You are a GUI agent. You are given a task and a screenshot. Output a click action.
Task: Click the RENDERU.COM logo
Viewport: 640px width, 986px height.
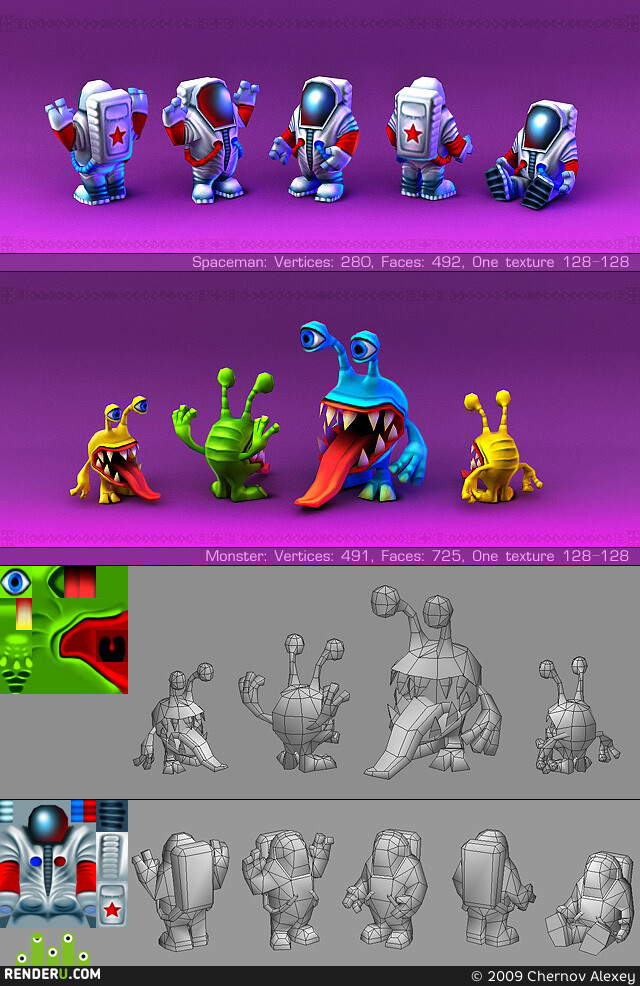coord(52,974)
